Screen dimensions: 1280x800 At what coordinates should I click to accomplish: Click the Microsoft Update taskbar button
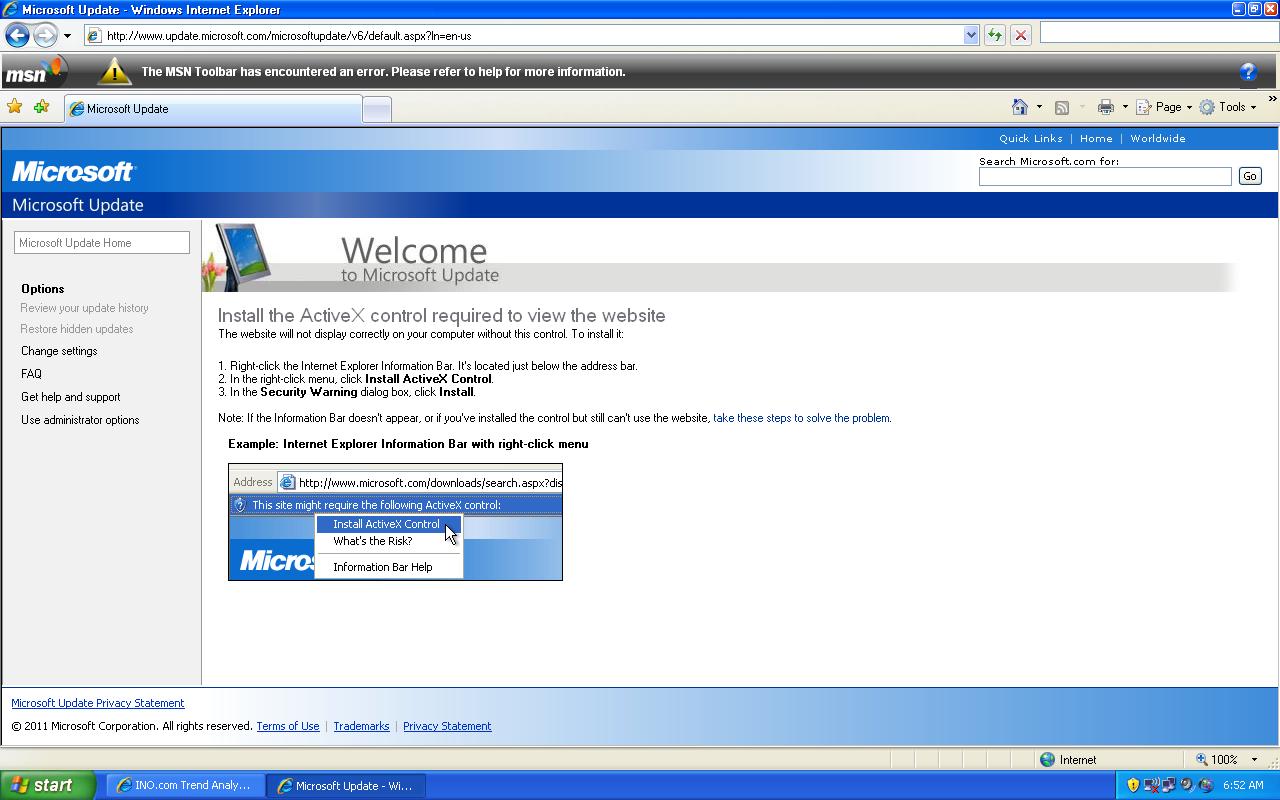[x=346, y=786]
